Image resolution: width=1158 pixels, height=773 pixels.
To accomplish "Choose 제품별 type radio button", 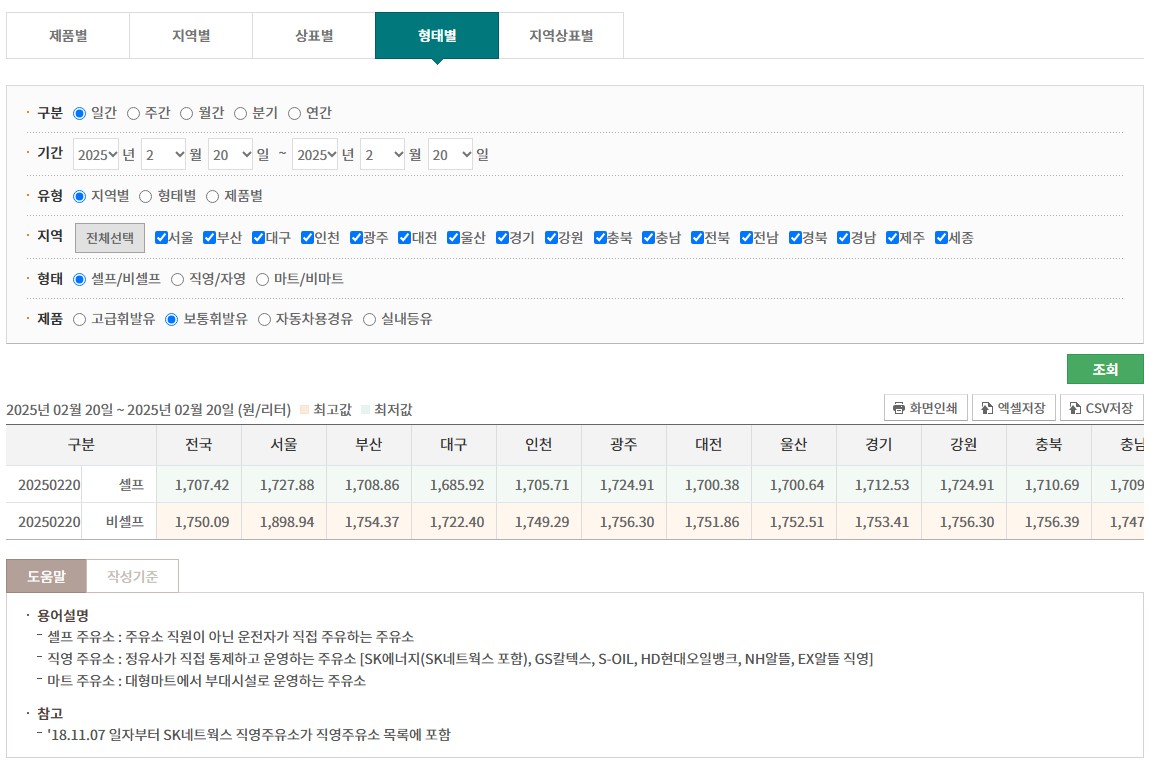I will (213, 196).
